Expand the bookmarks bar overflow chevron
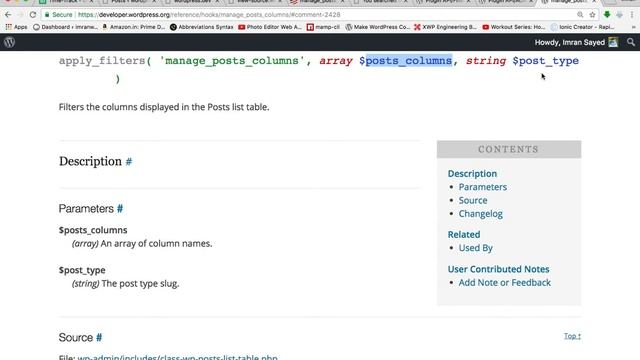Screen dimensions: 640x360 coord(633,27)
